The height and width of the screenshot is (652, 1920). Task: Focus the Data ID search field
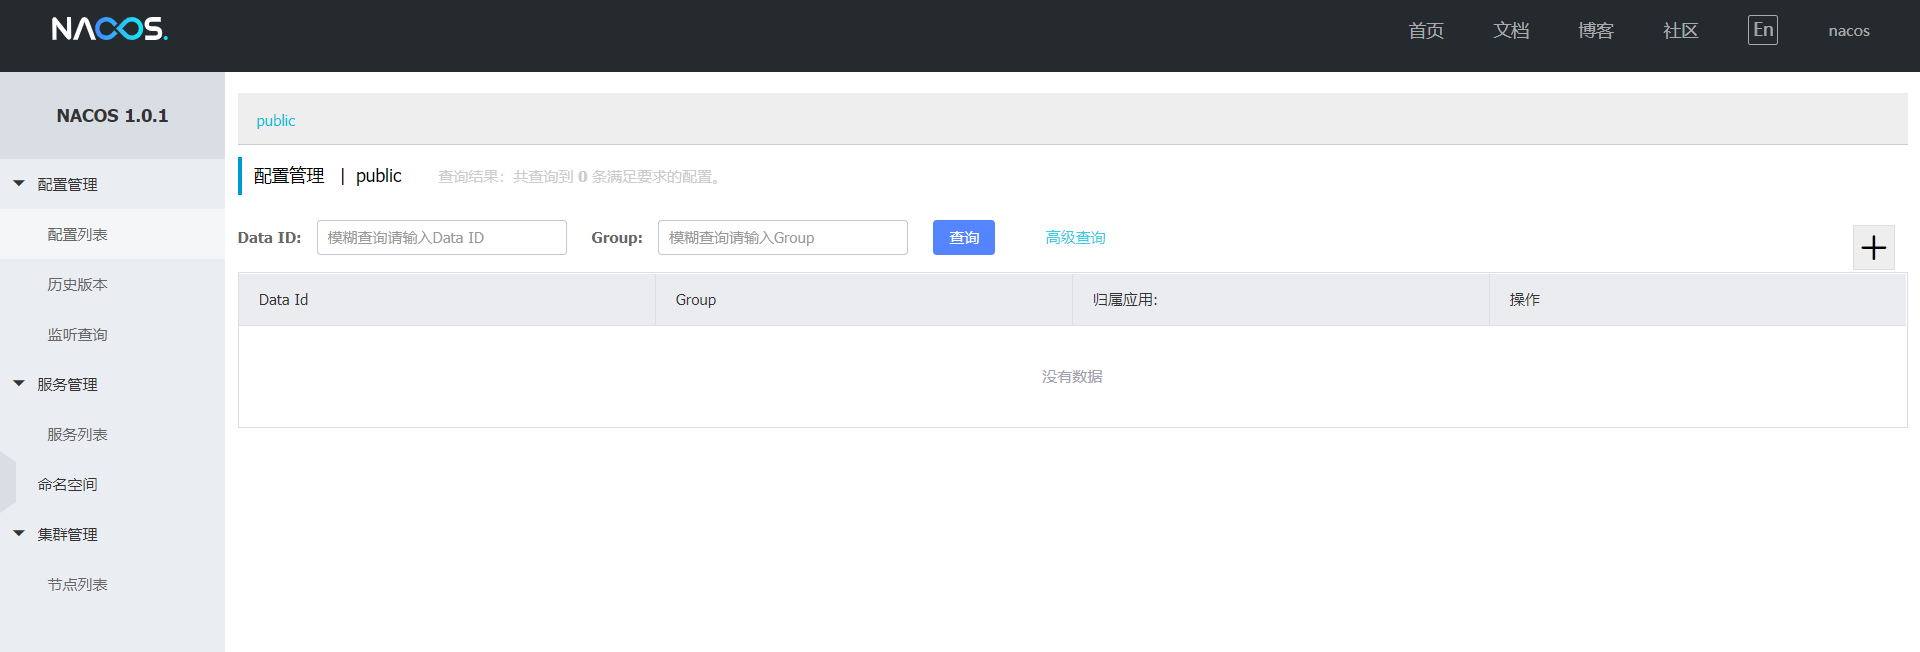(441, 237)
